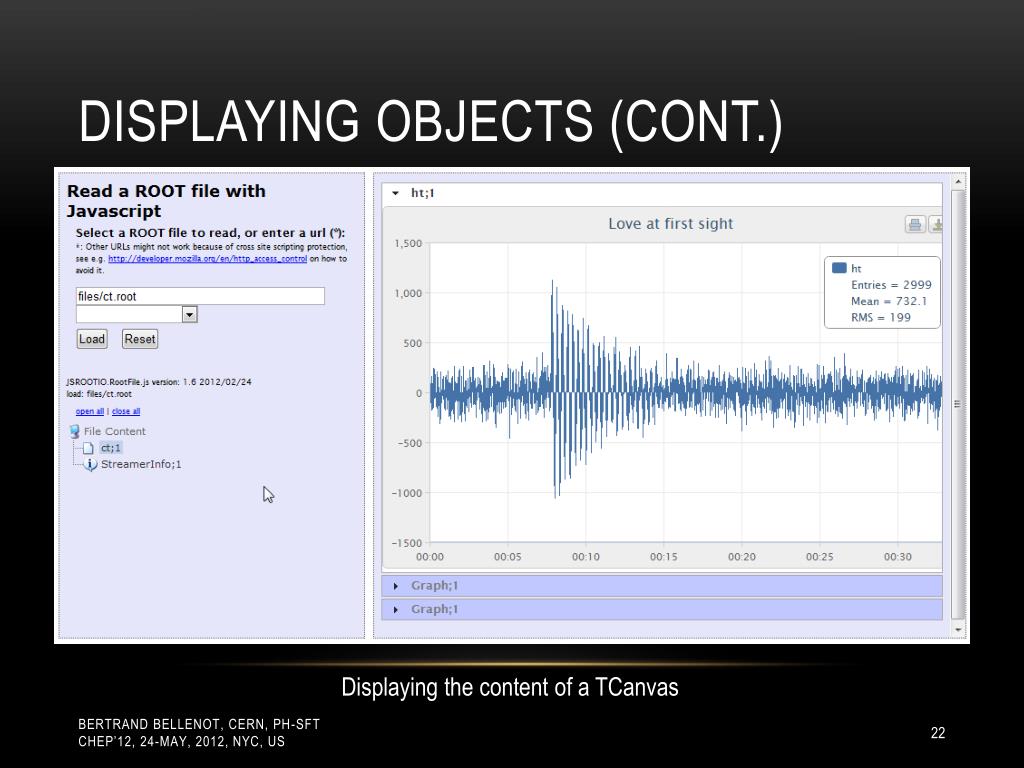
Task: Click the -1000 y-axis label
Action: point(407,493)
